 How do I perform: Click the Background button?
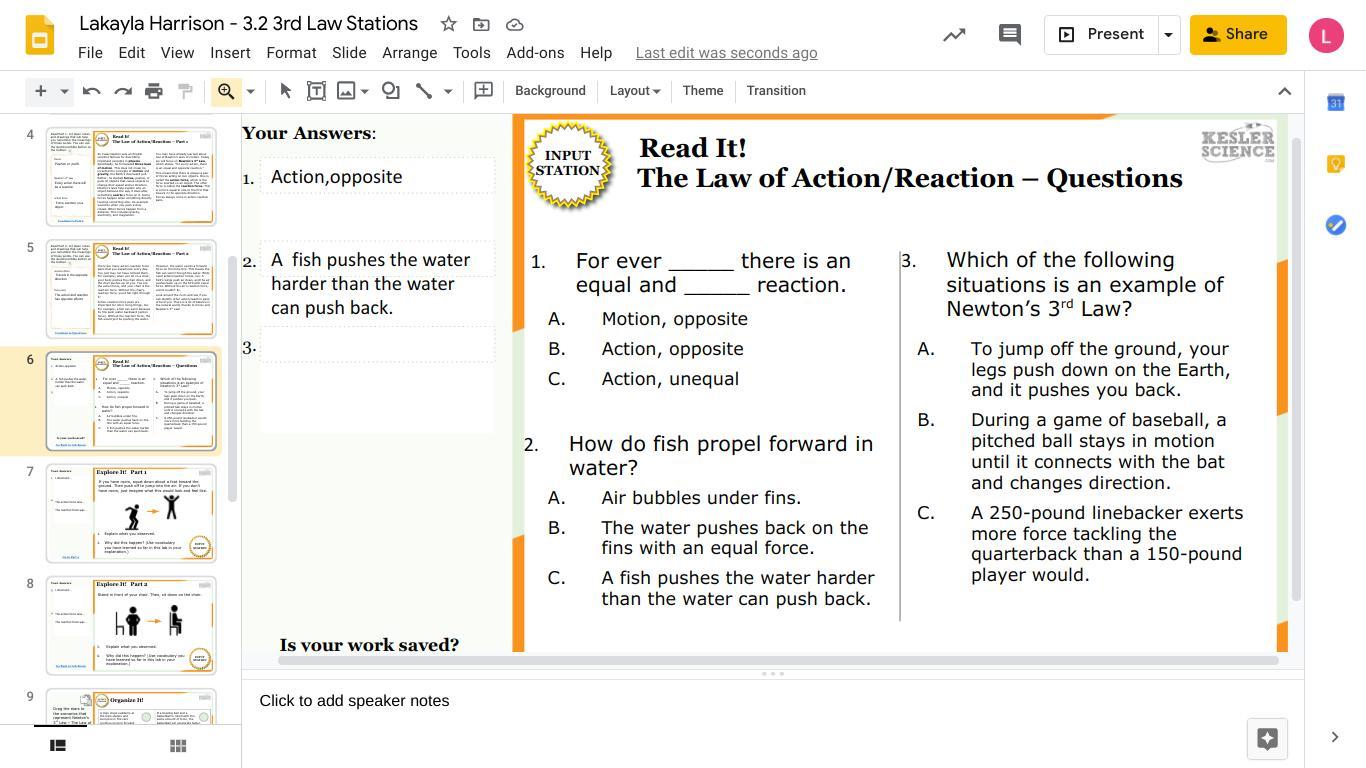550,91
